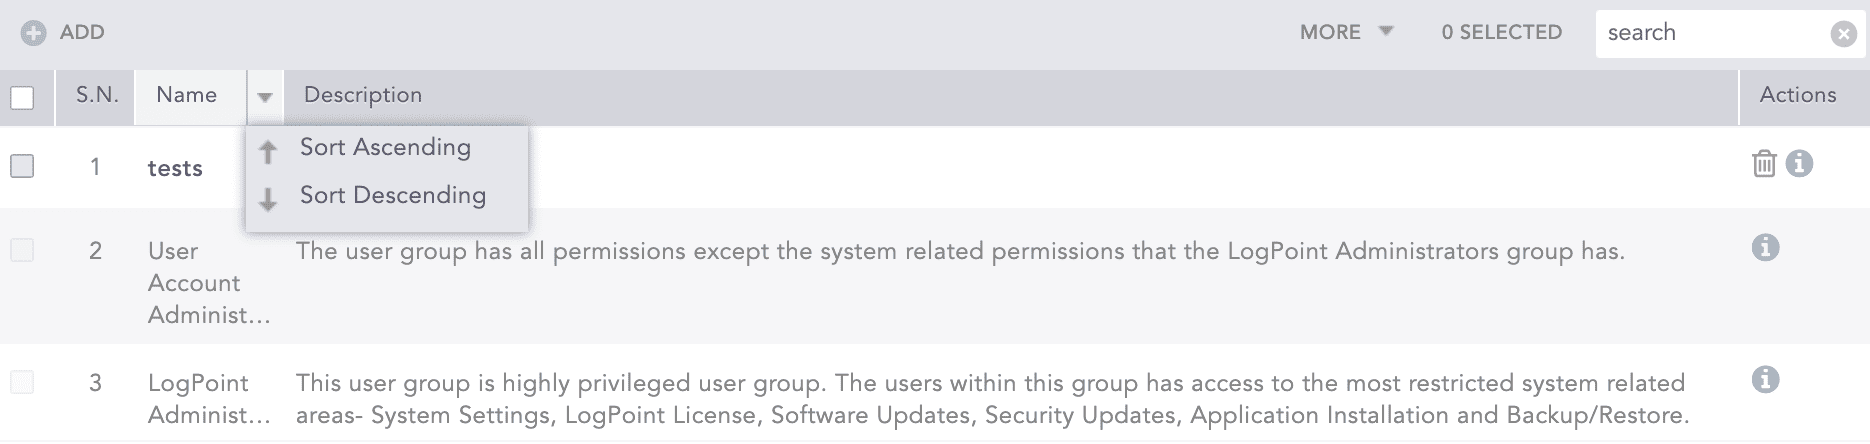Open the tests user group name
The height and width of the screenshot is (444, 1870).
coord(175,169)
